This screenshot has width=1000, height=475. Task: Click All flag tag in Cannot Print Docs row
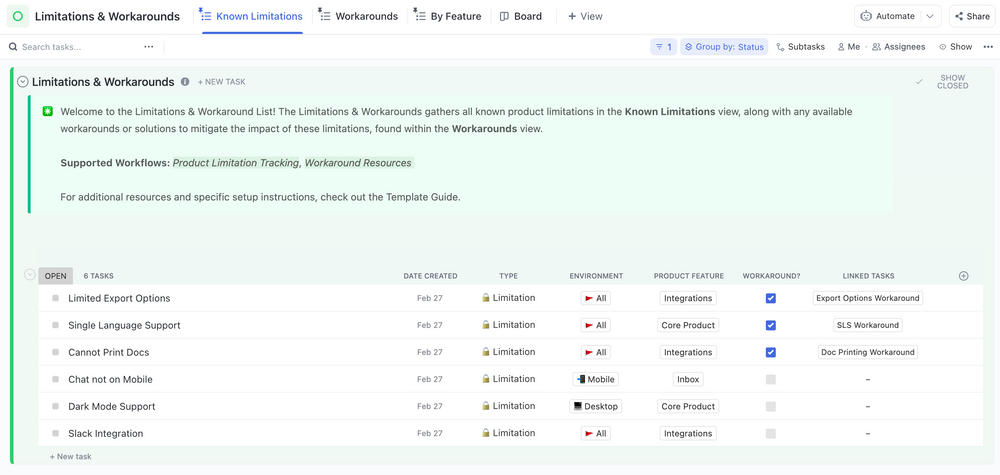pos(596,352)
